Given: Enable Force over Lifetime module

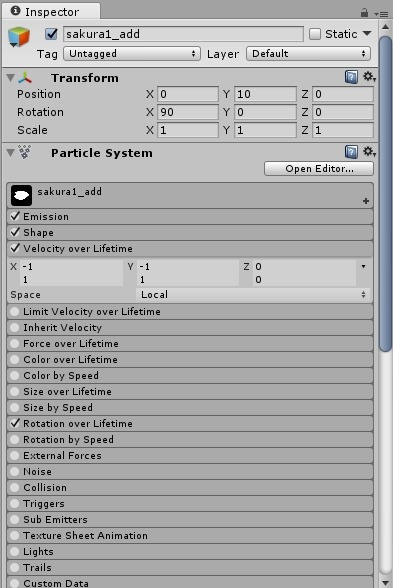Looking at the screenshot, I should 15,344.
